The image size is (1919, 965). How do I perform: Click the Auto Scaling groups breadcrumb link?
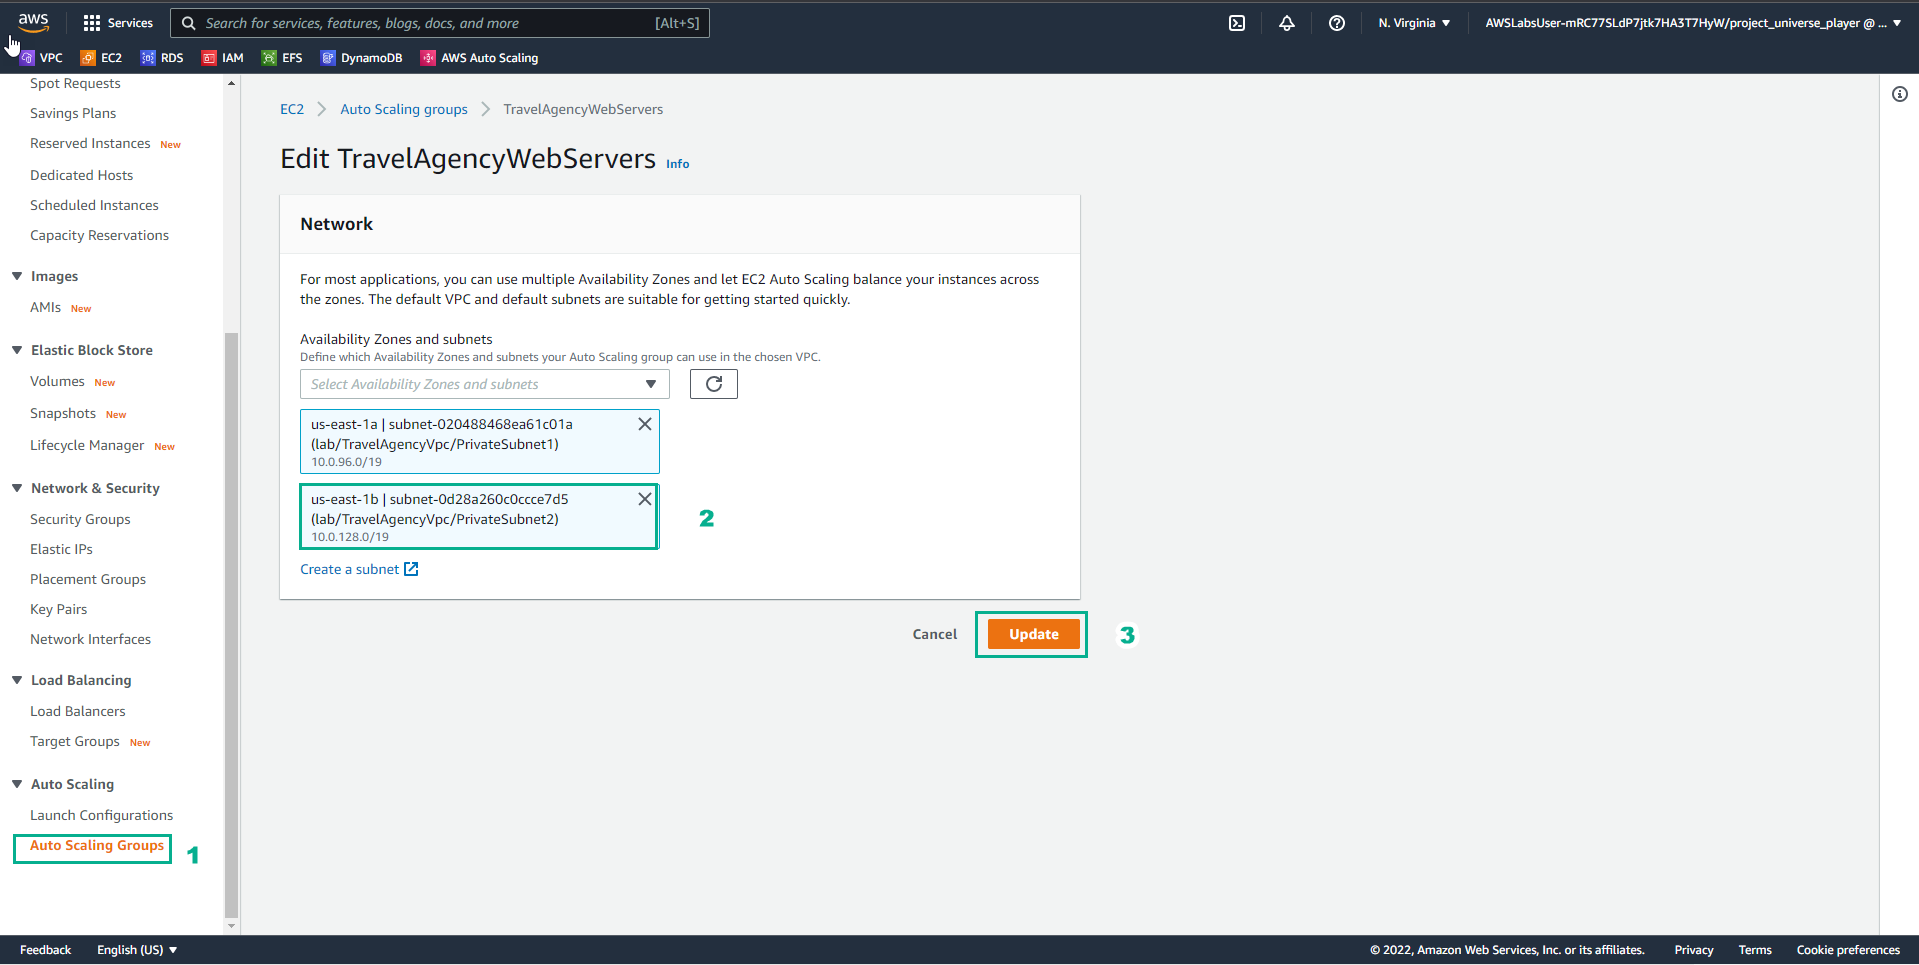coord(404,109)
